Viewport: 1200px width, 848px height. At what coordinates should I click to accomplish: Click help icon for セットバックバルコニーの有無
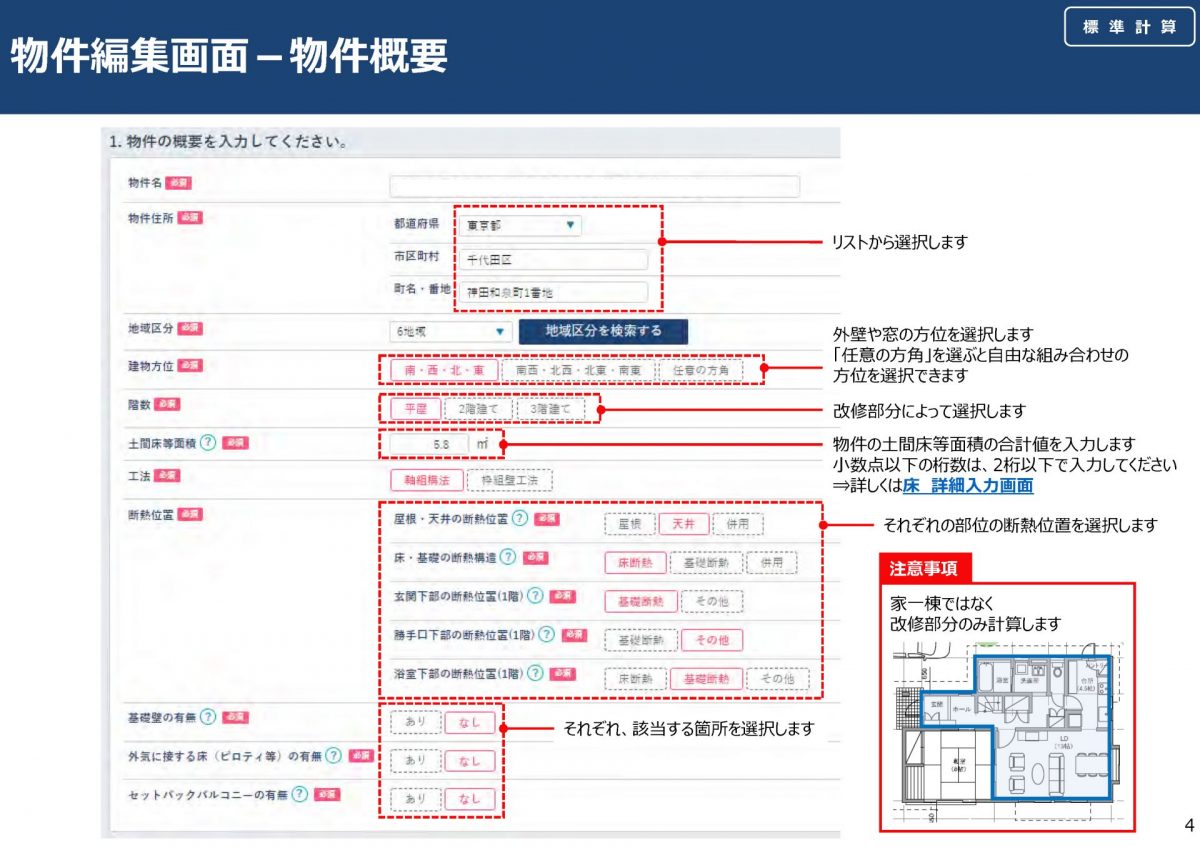299,794
